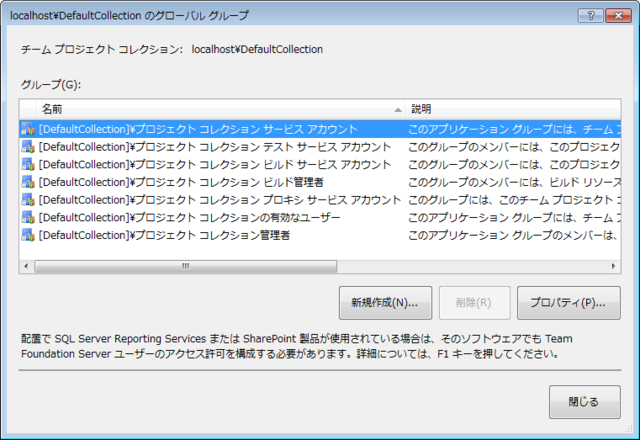The width and height of the screenshot is (640, 440).
Task: Click description cell of ビルド管理者 row
Action: (x=514, y=182)
